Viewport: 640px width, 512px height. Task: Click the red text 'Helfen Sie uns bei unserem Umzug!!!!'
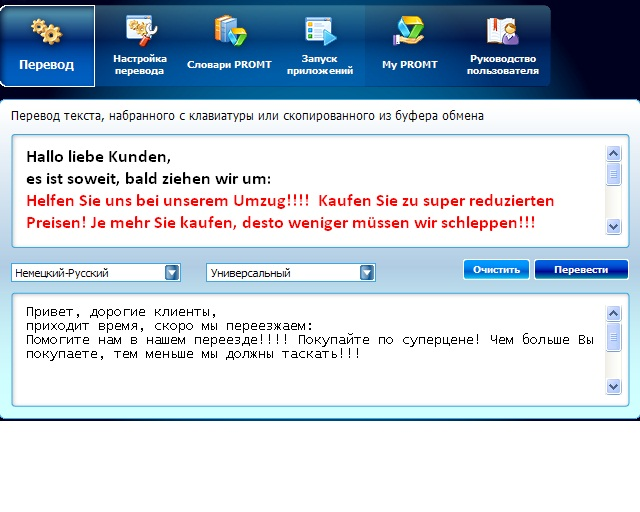click(168, 201)
